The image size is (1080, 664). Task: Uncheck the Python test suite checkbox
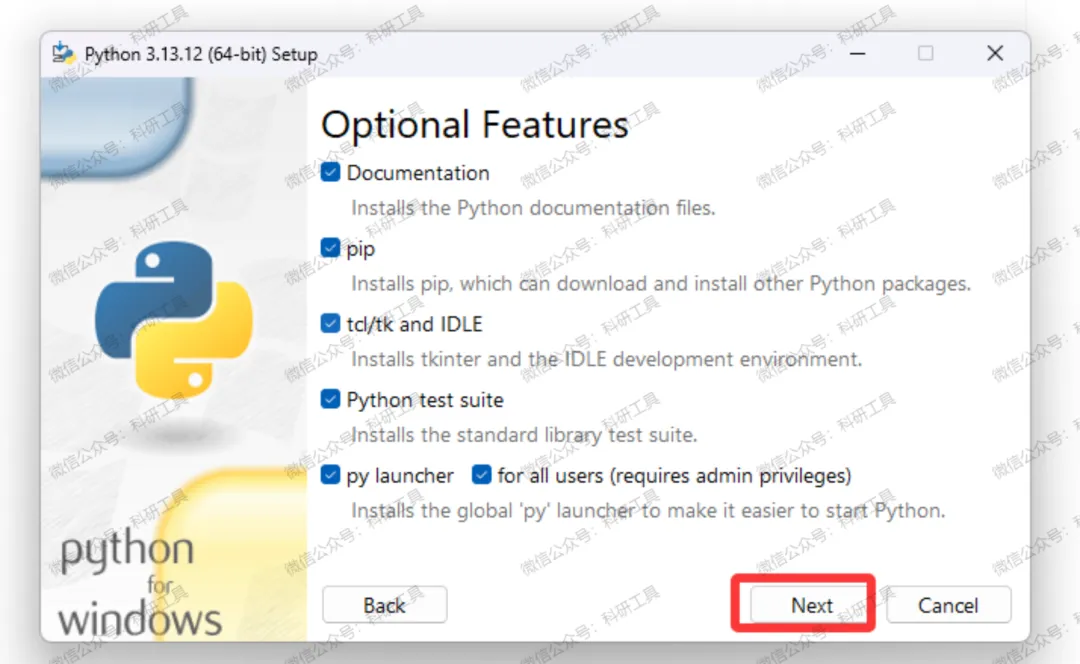point(331,400)
